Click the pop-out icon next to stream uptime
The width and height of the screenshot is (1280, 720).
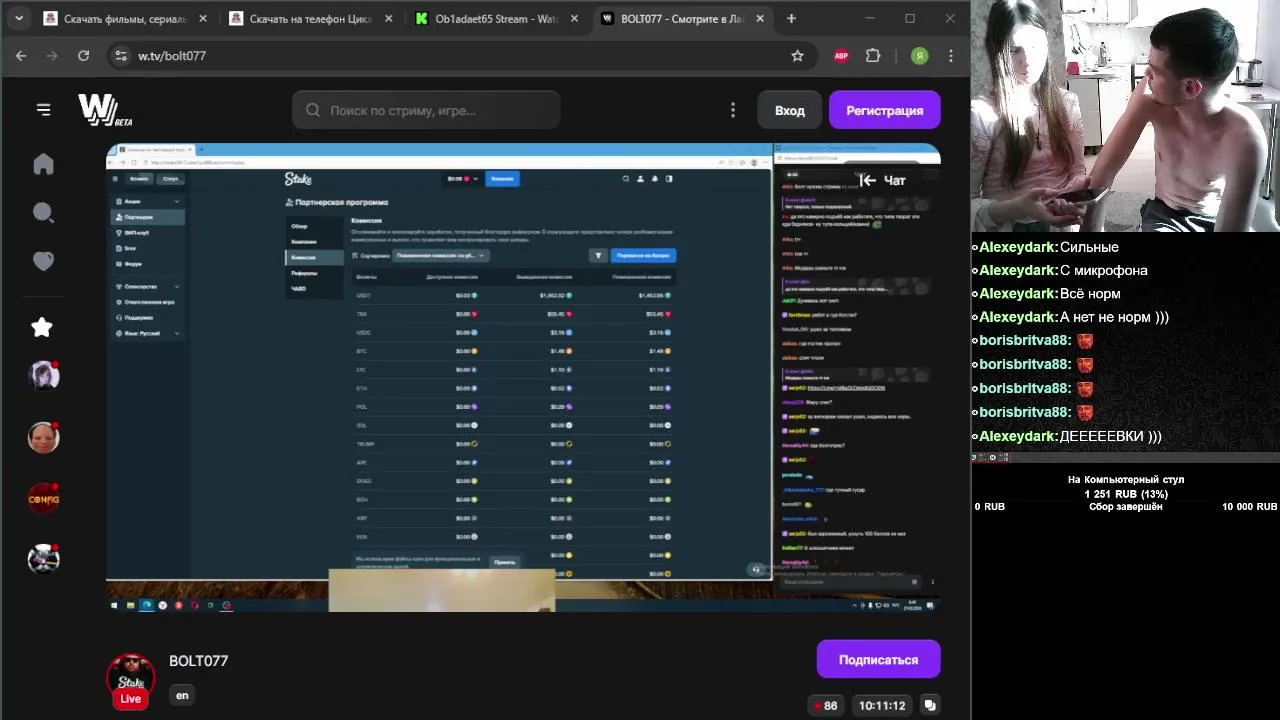[x=930, y=705]
